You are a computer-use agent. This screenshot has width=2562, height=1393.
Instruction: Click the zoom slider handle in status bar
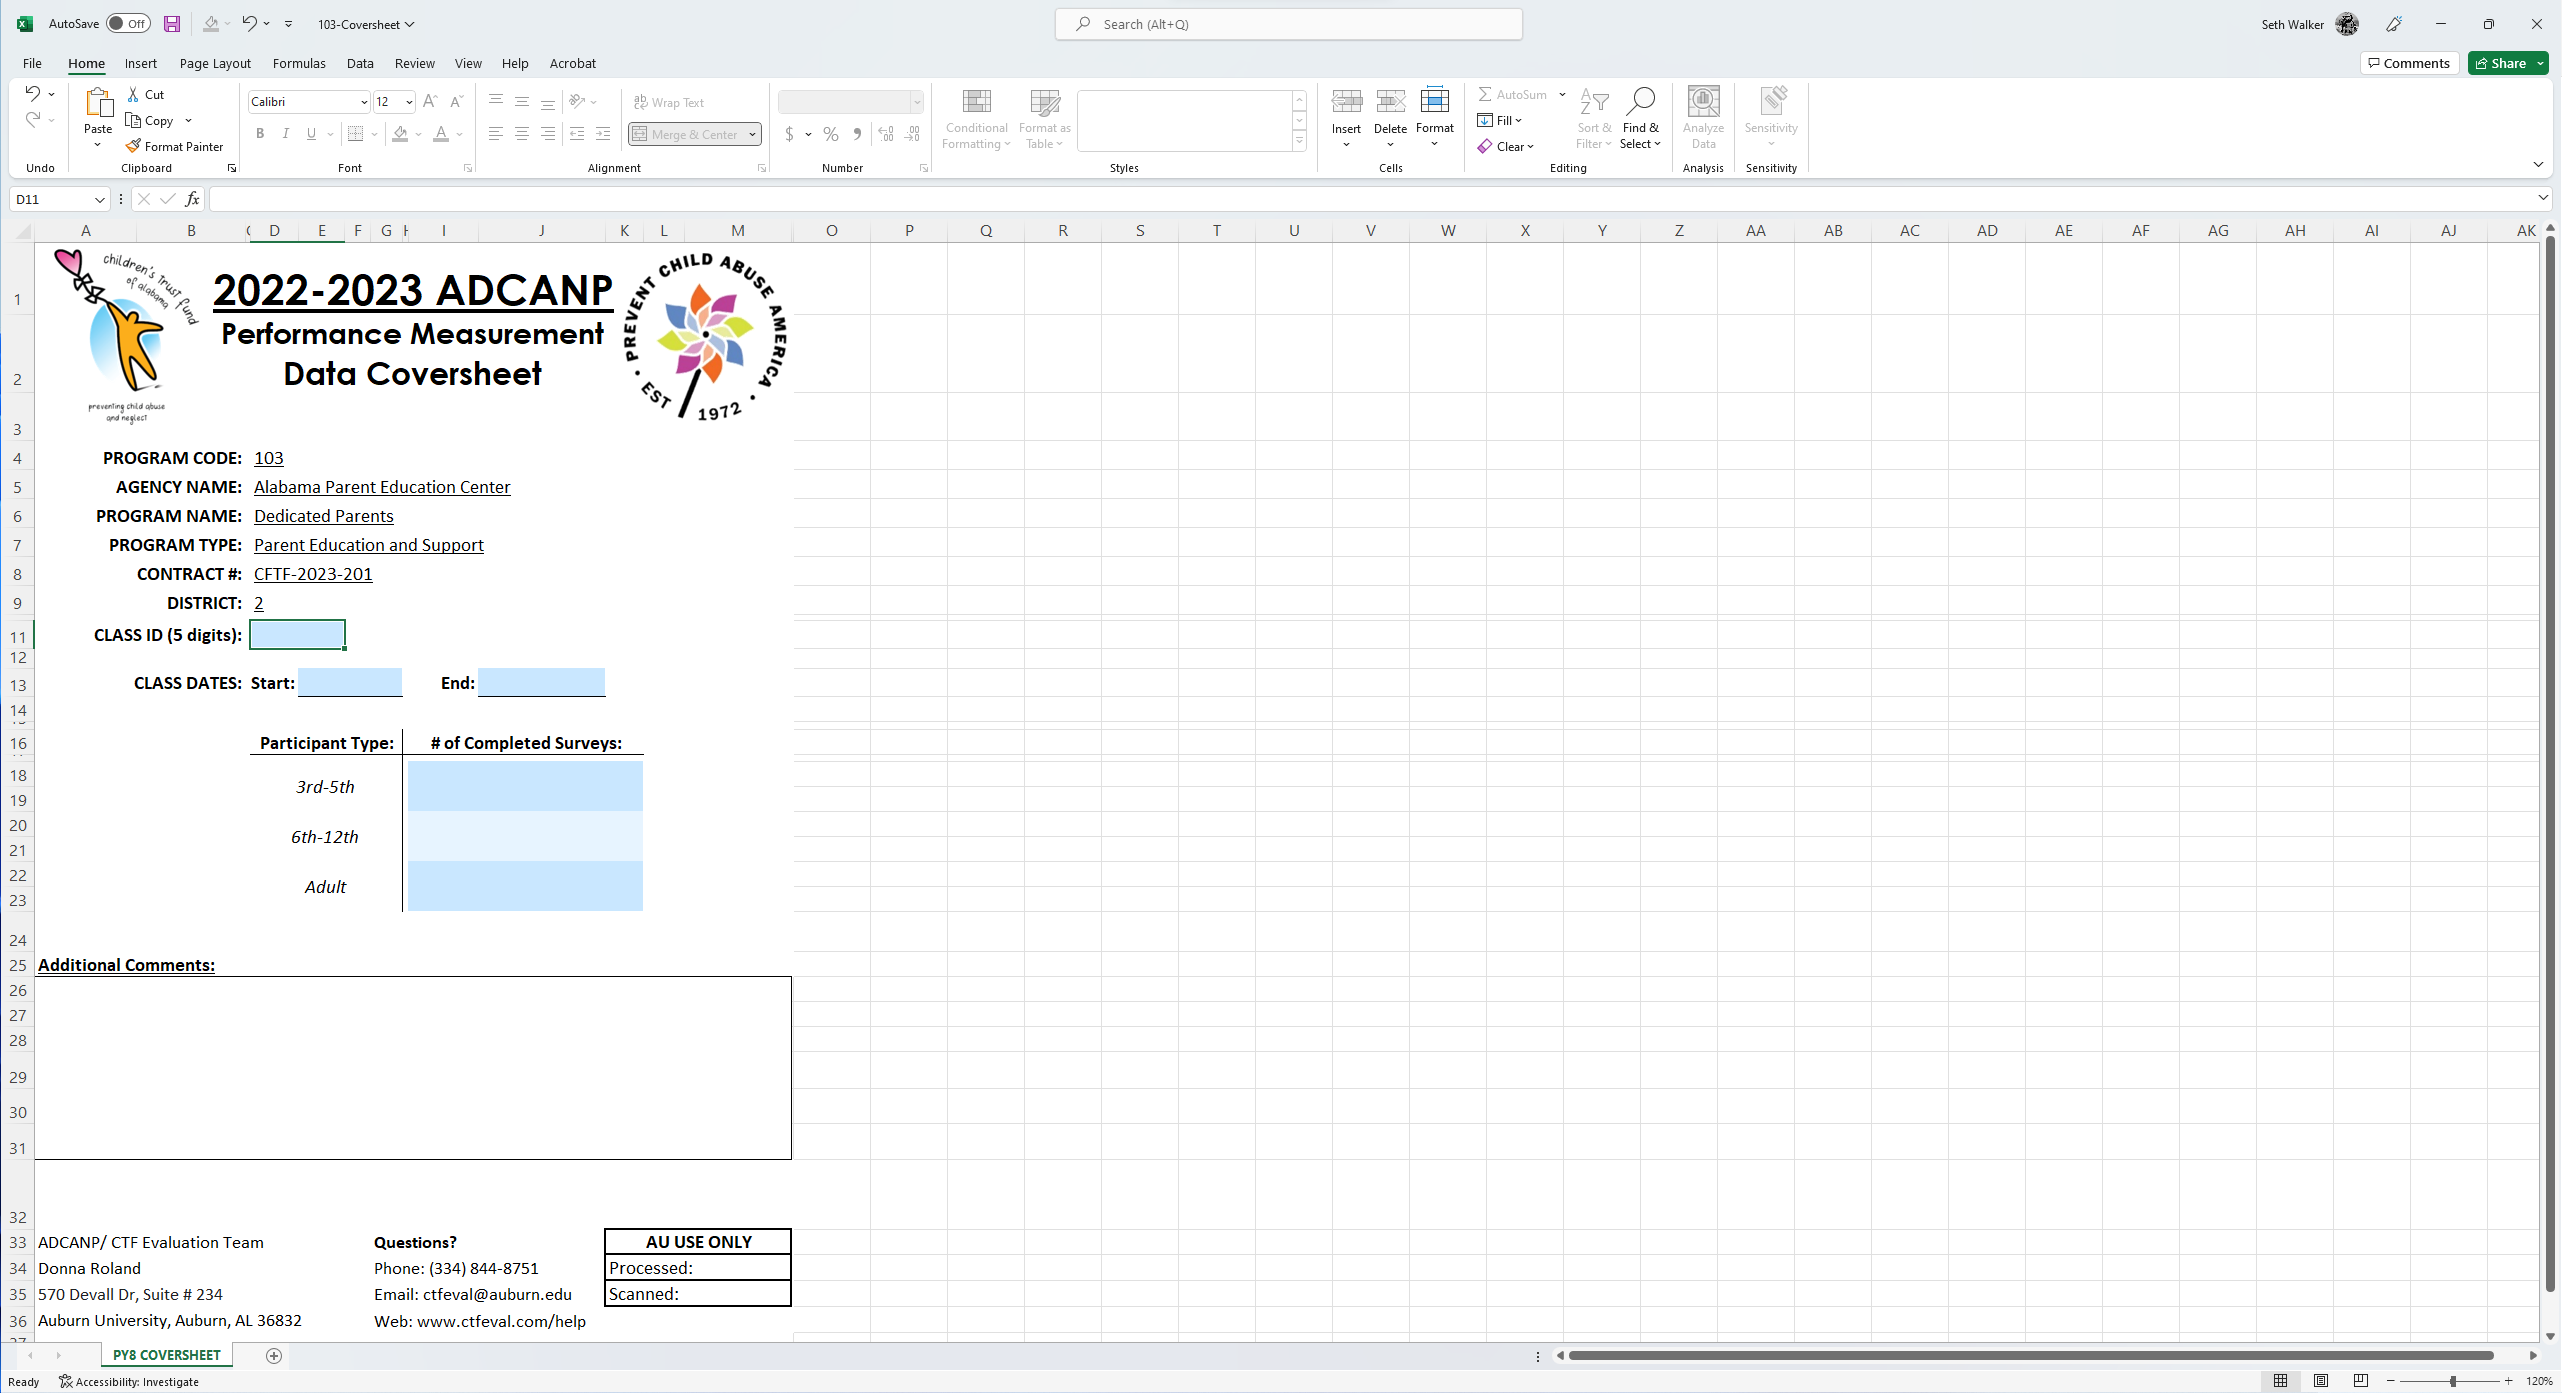click(2453, 1381)
